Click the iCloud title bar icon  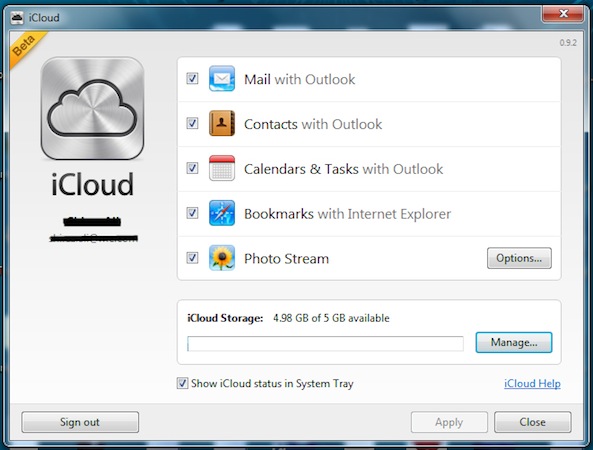point(17,17)
